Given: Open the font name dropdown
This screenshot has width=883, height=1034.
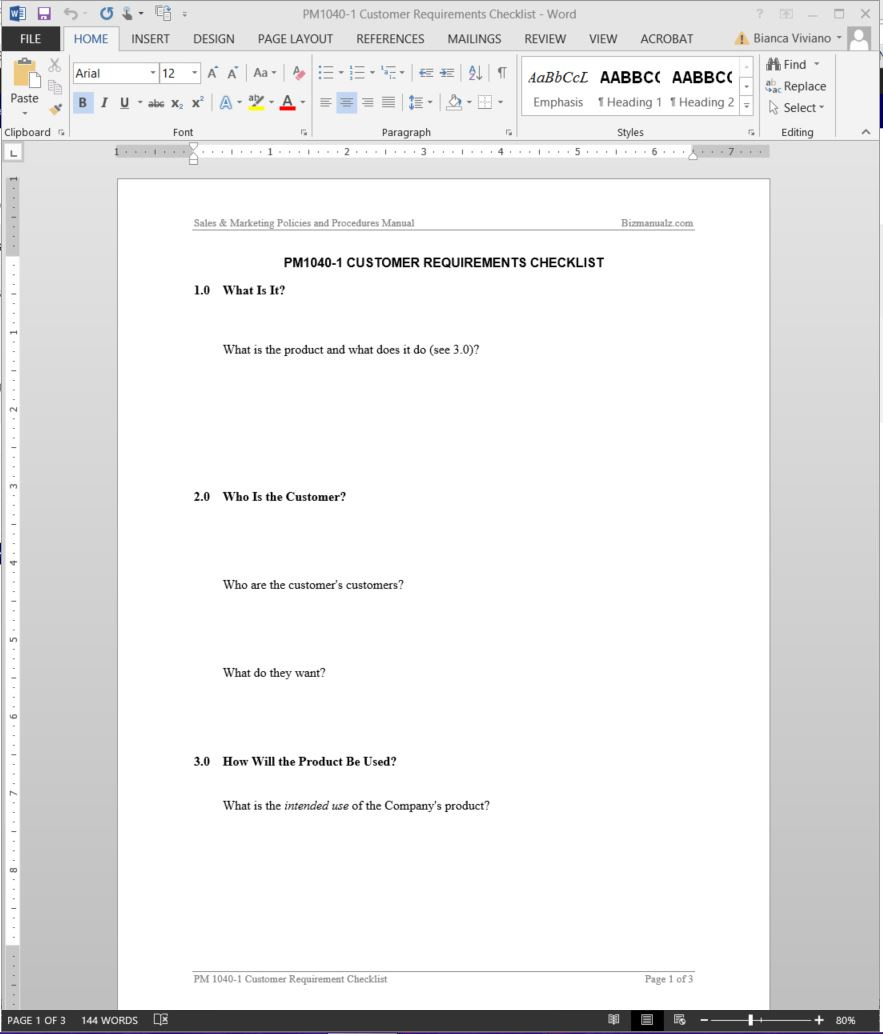Looking at the screenshot, I should pyautogui.click(x=153, y=73).
